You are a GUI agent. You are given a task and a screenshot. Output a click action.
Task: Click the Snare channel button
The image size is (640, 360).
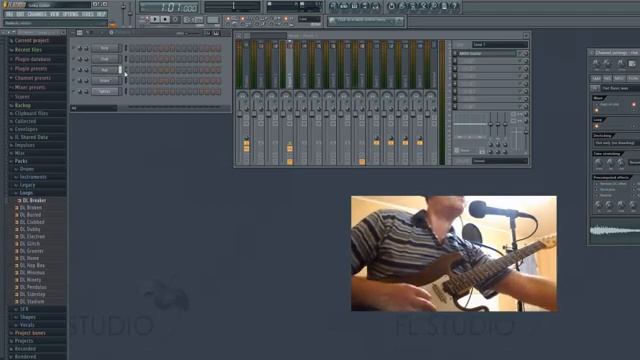coord(104,81)
